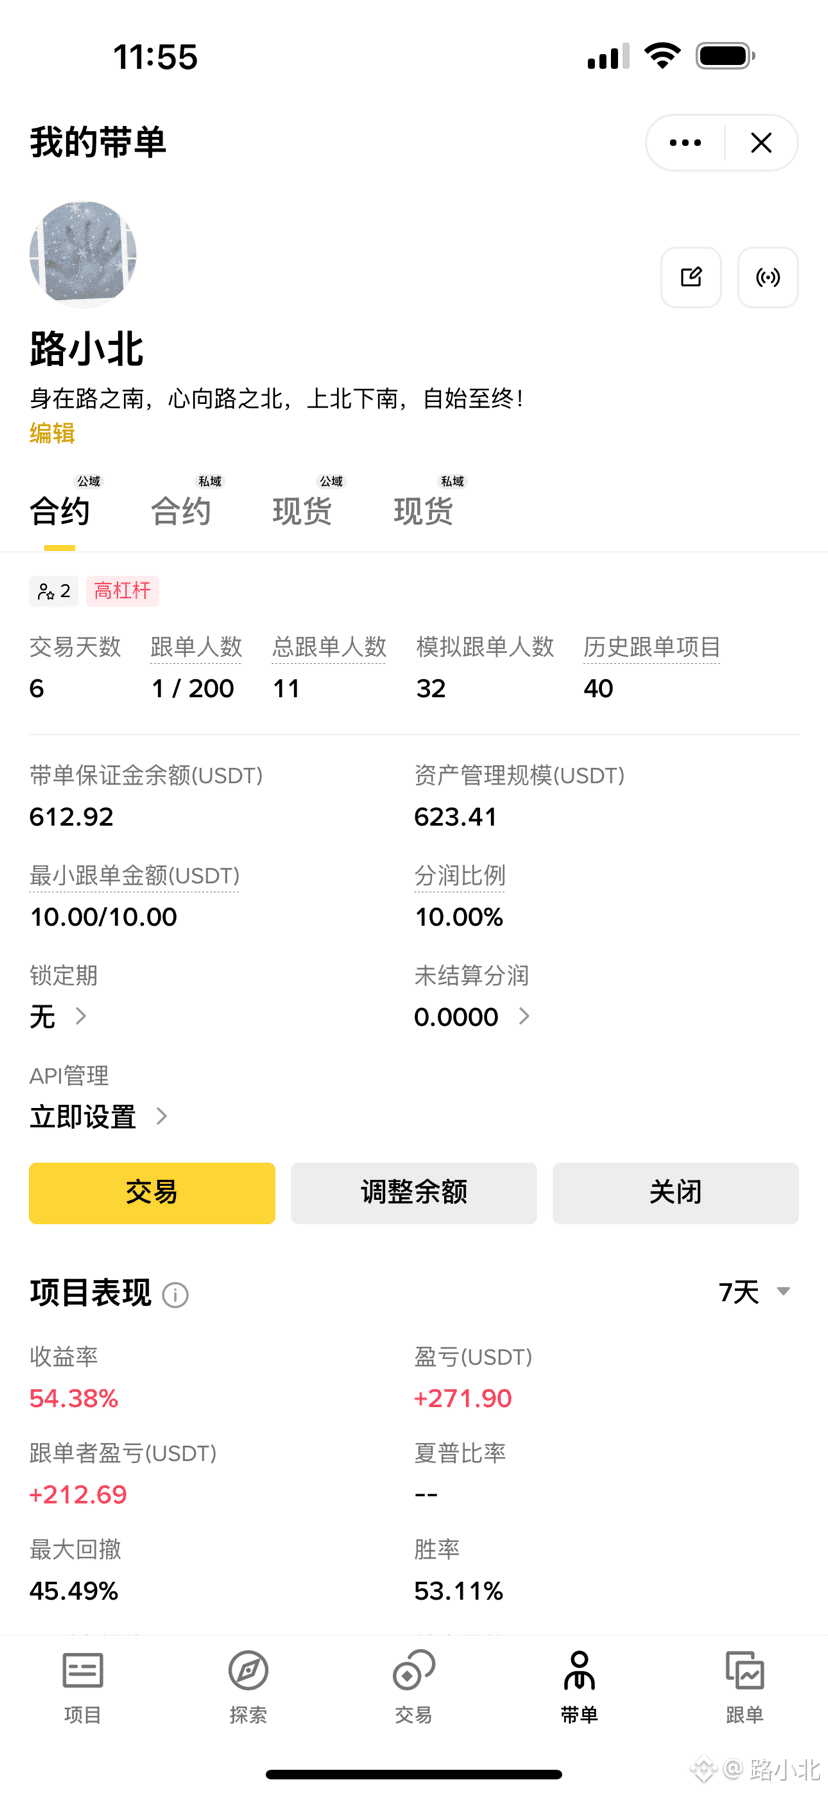Switch to the private 现货 tab
Viewport: 828px width, 1795px height.
[423, 511]
